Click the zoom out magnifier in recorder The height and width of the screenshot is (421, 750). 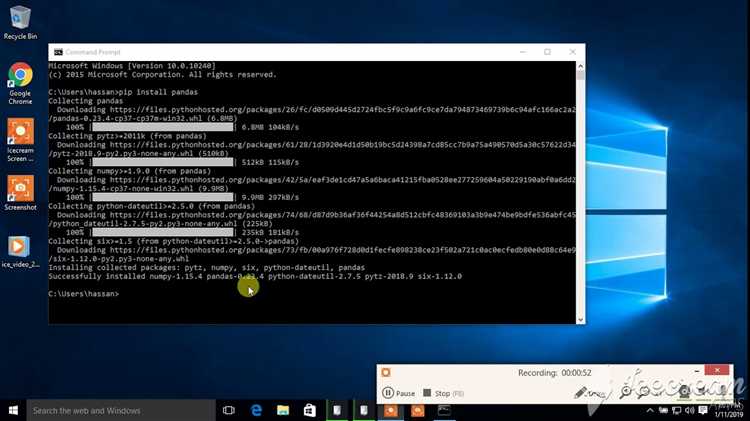[644, 392]
